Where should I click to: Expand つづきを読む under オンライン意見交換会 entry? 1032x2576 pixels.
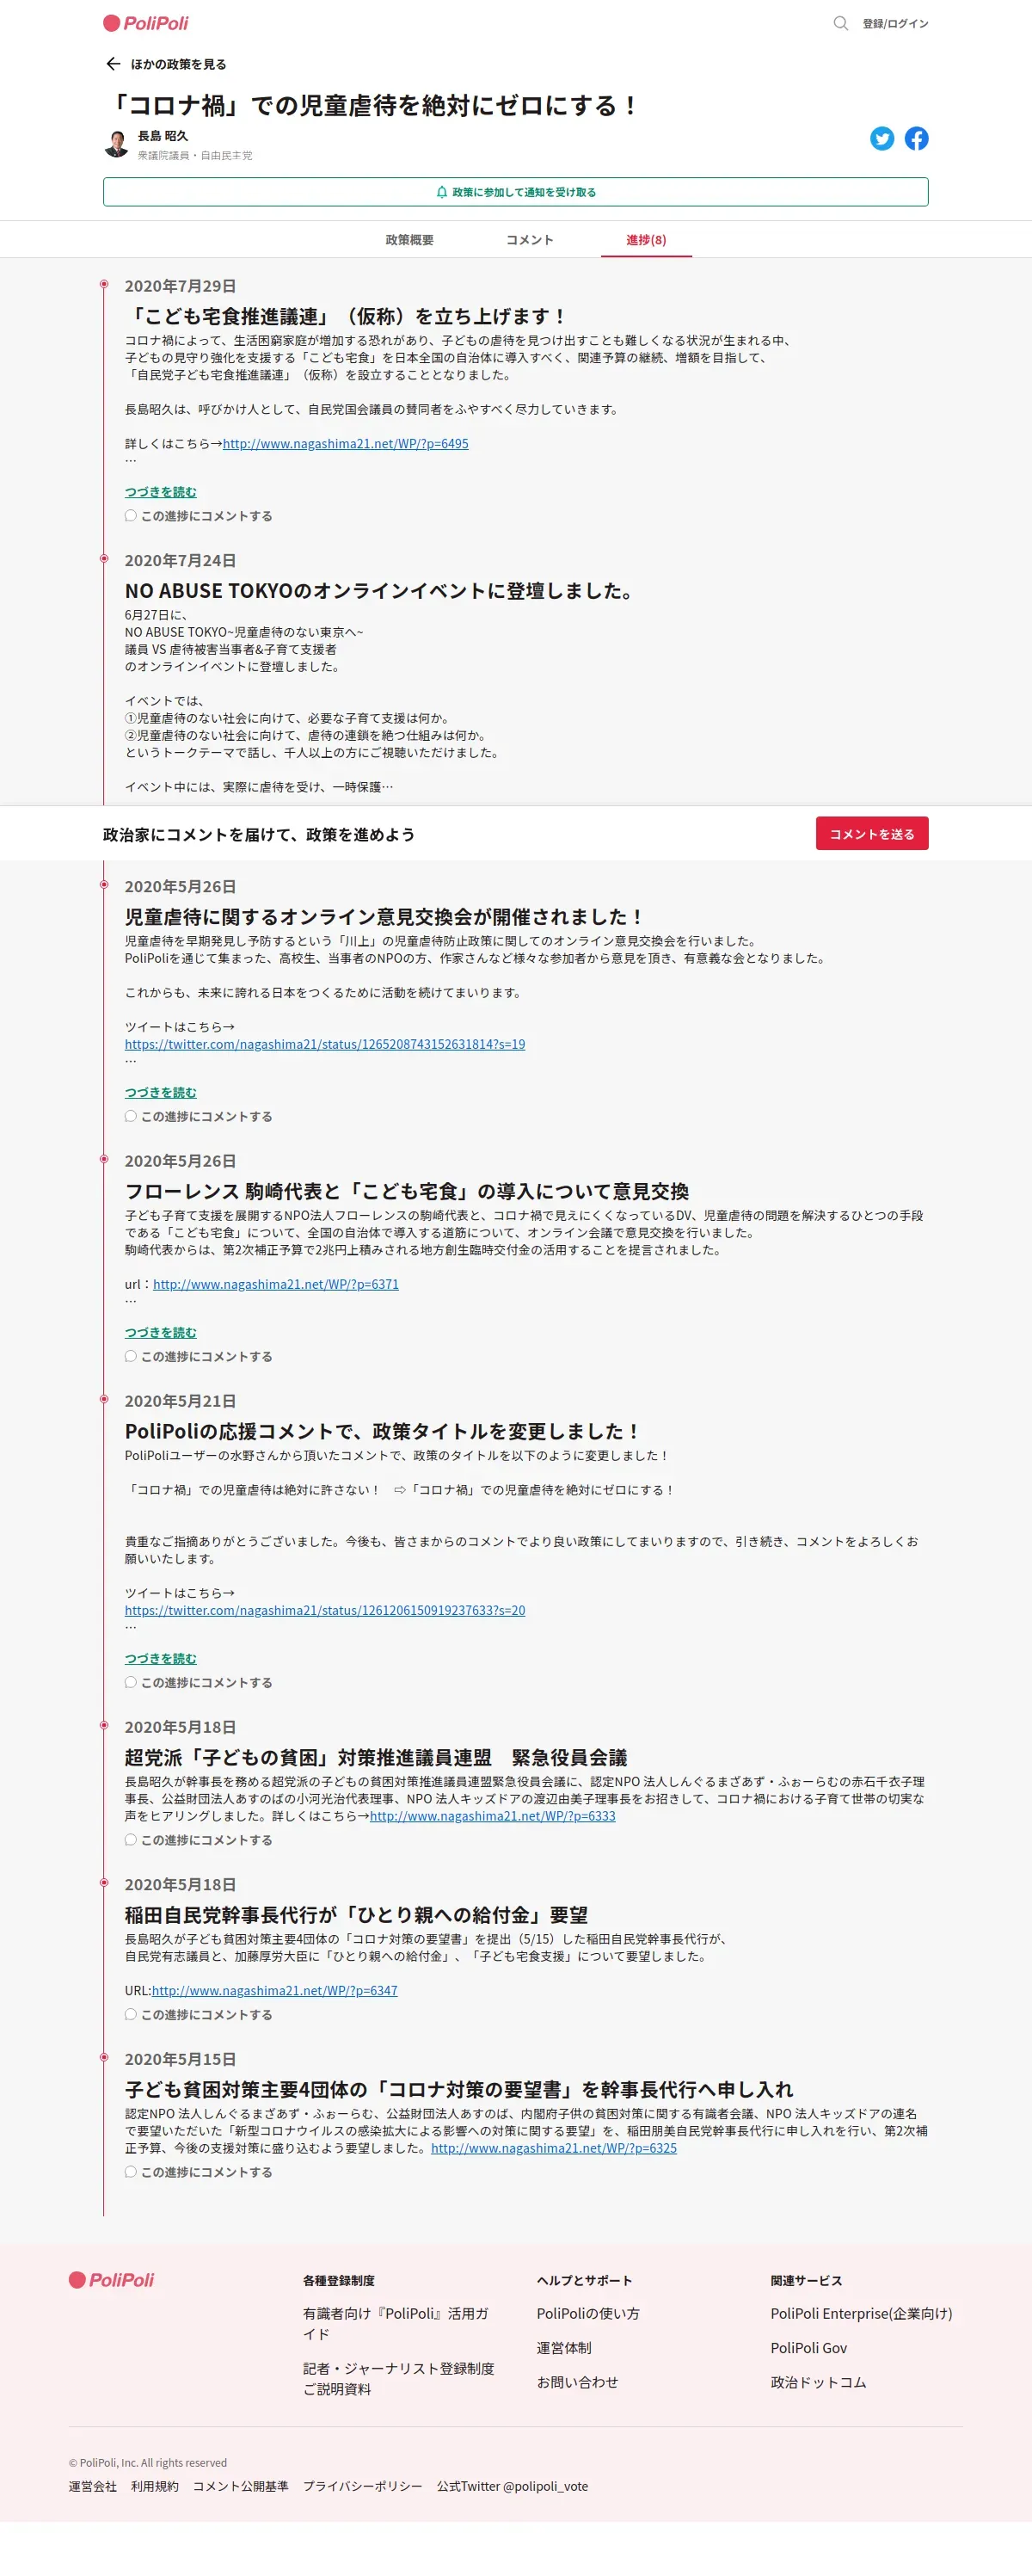161,1092
